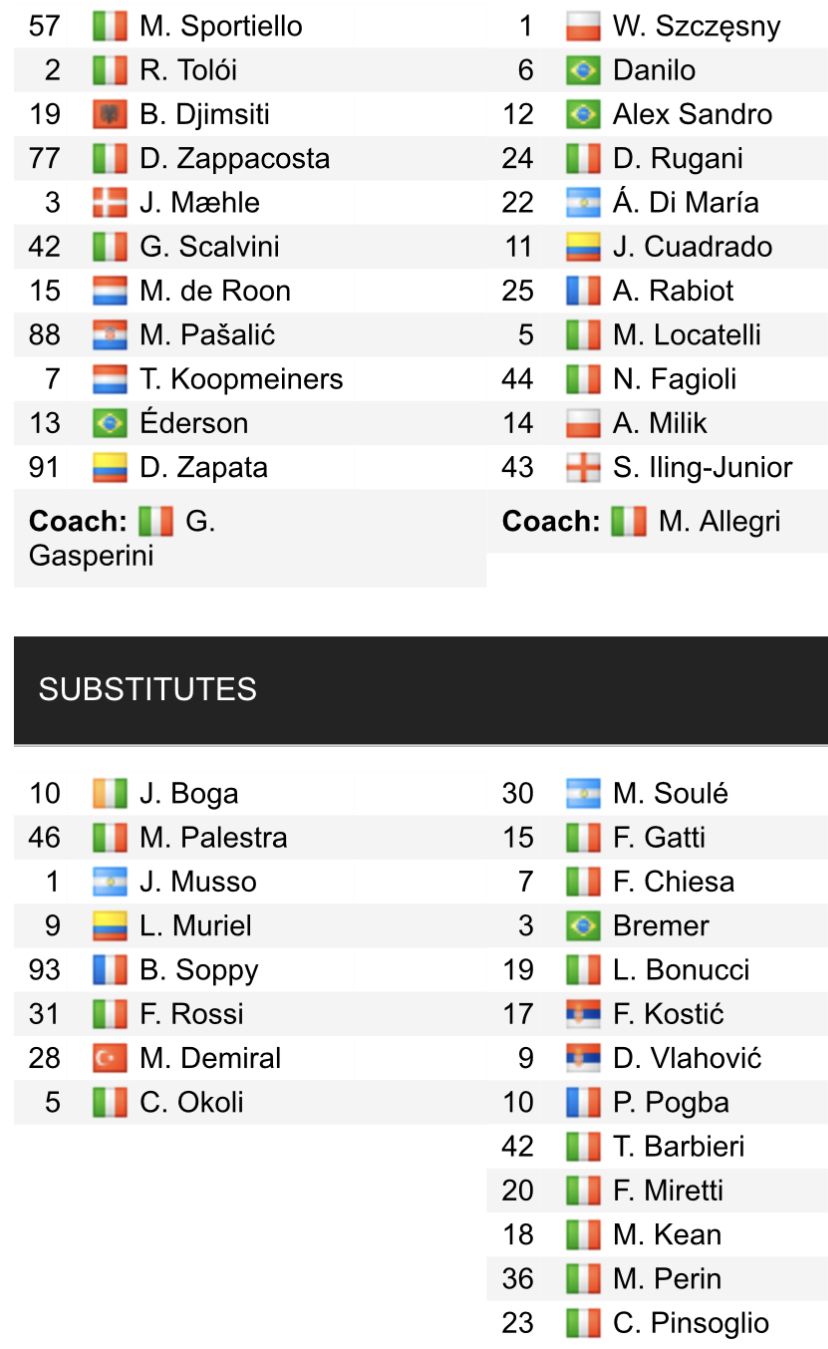Image resolution: width=828 pixels, height=1349 pixels.
Task: Open player T. Koopmeiners
Action: pos(241,379)
